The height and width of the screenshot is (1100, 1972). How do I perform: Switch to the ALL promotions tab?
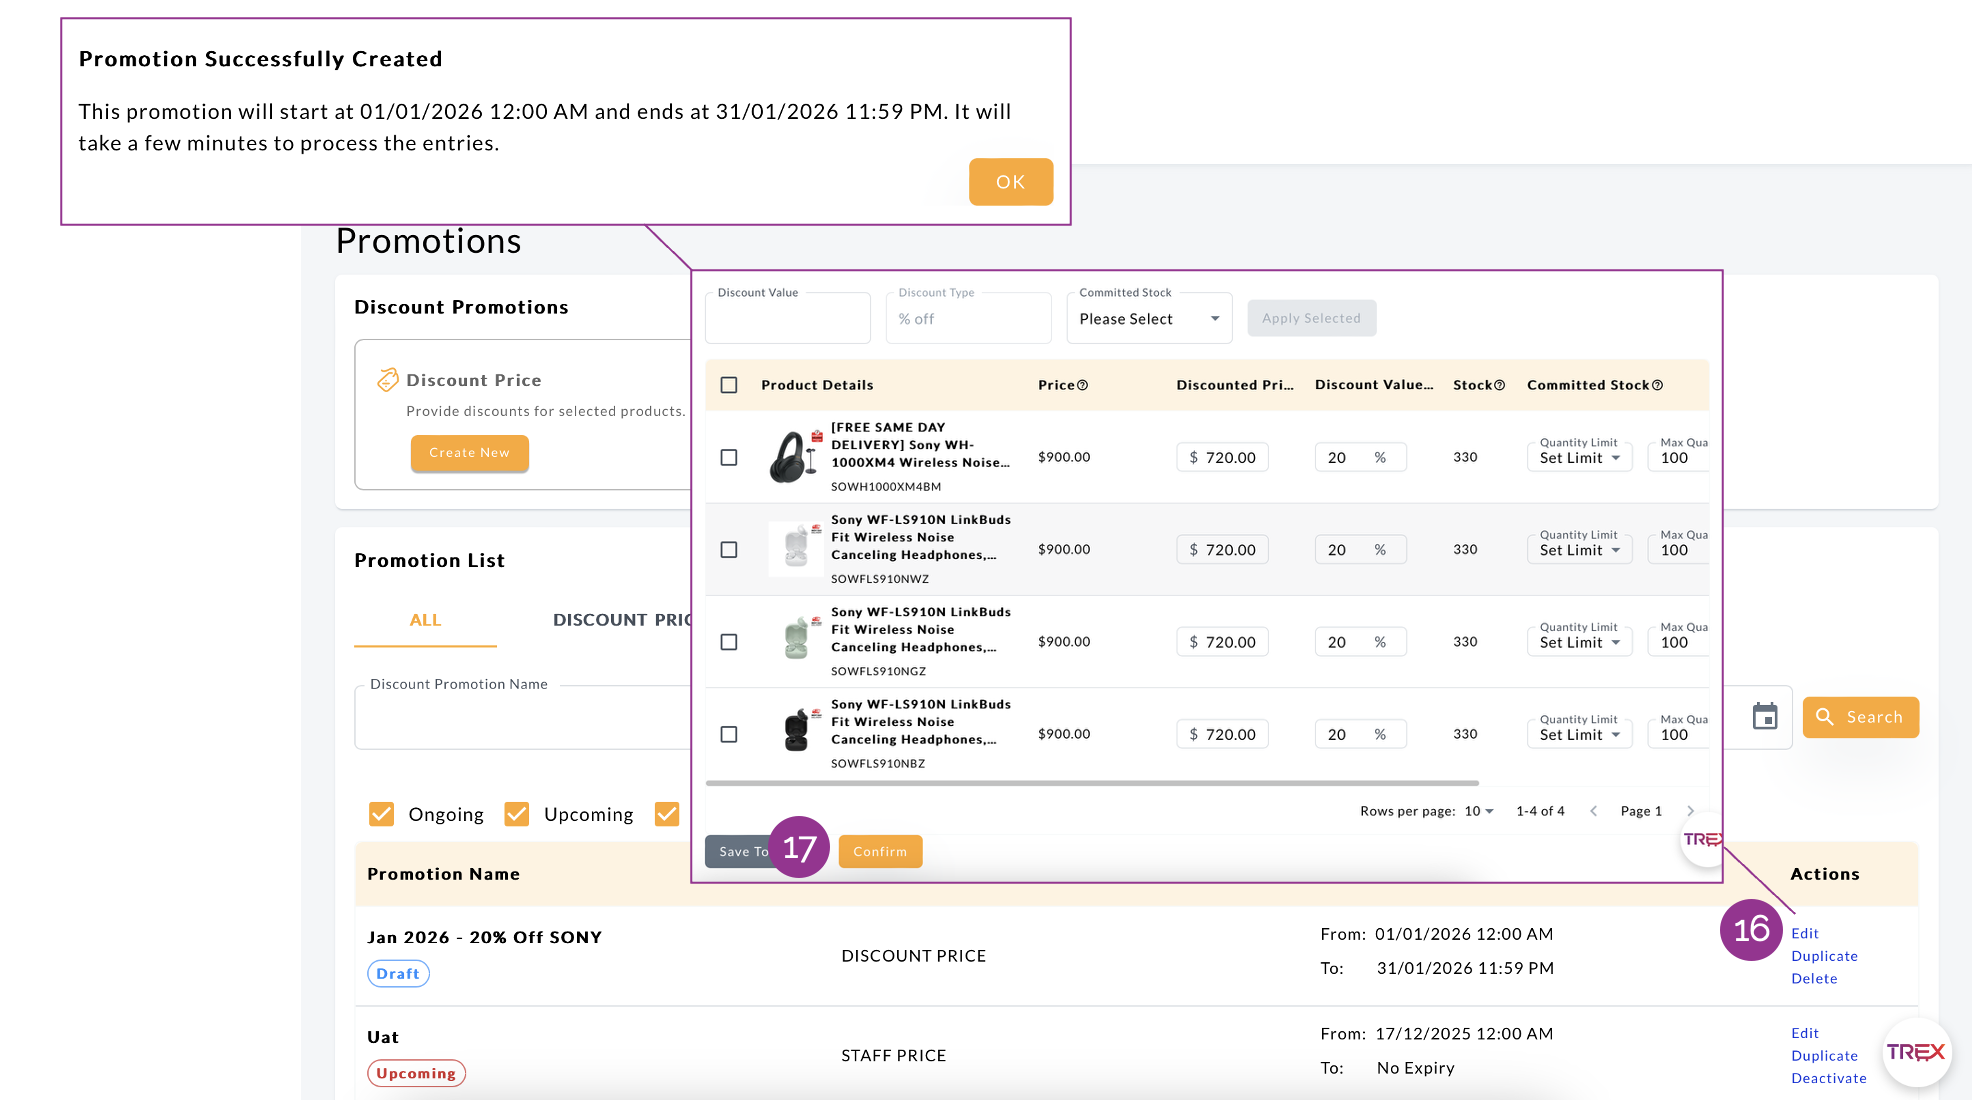coord(425,620)
